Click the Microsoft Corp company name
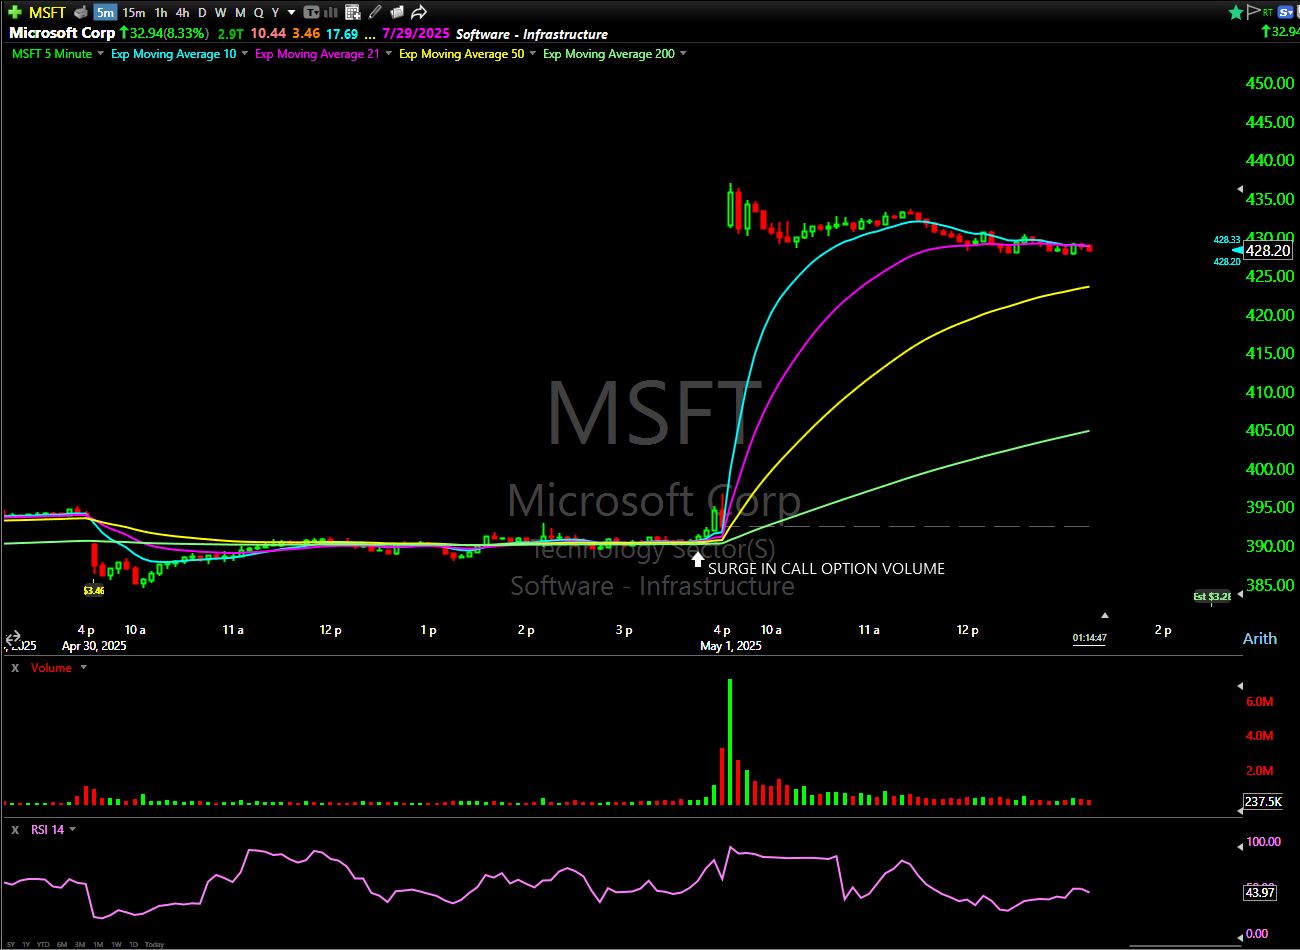This screenshot has height=950, width=1300. coord(62,33)
